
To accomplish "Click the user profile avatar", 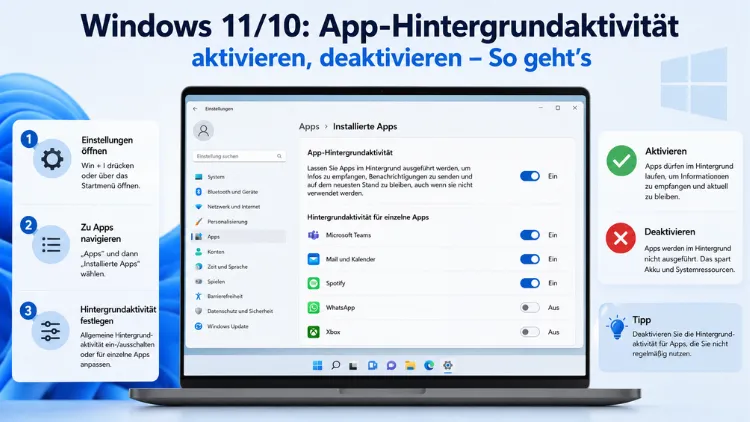I will tap(203, 131).
